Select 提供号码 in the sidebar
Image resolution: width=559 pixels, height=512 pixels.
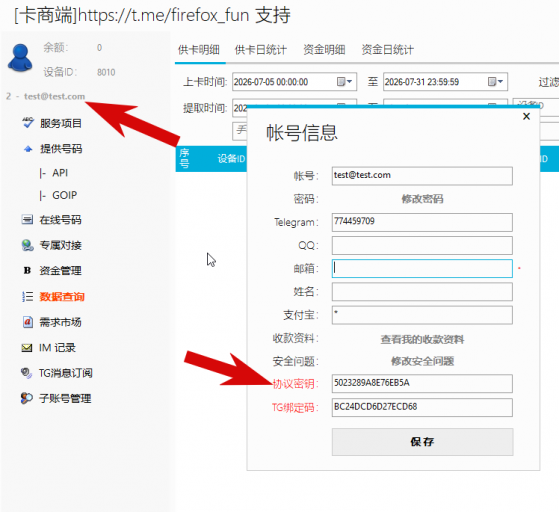coord(61,149)
